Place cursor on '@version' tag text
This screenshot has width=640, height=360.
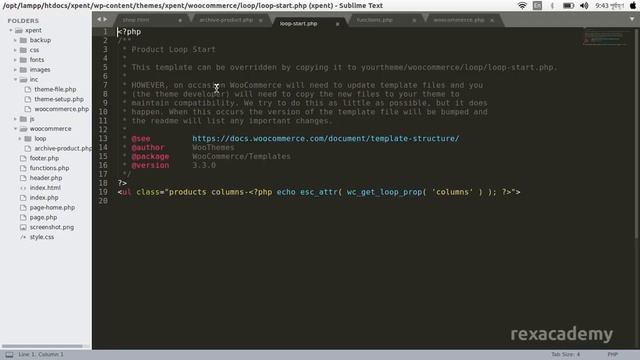[x=150, y=165]
